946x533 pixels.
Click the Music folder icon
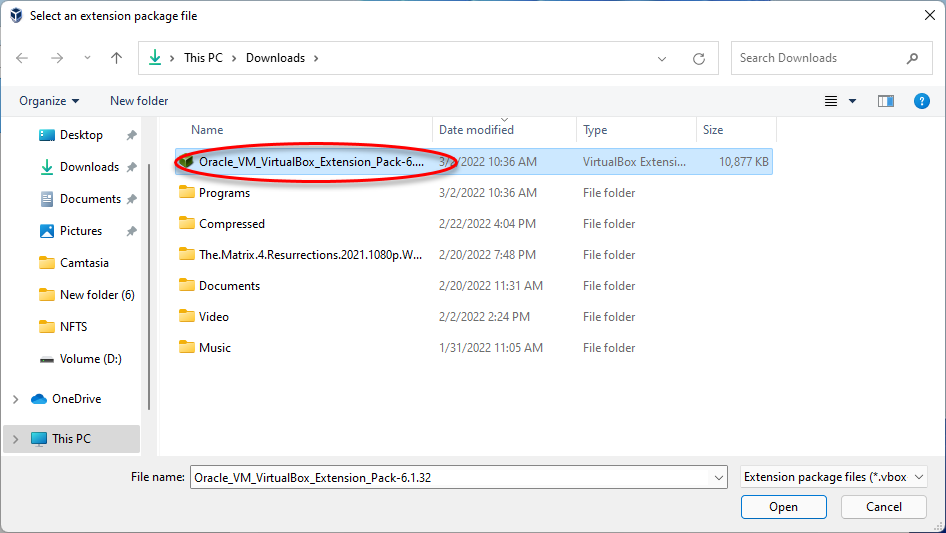pos(187,347)
